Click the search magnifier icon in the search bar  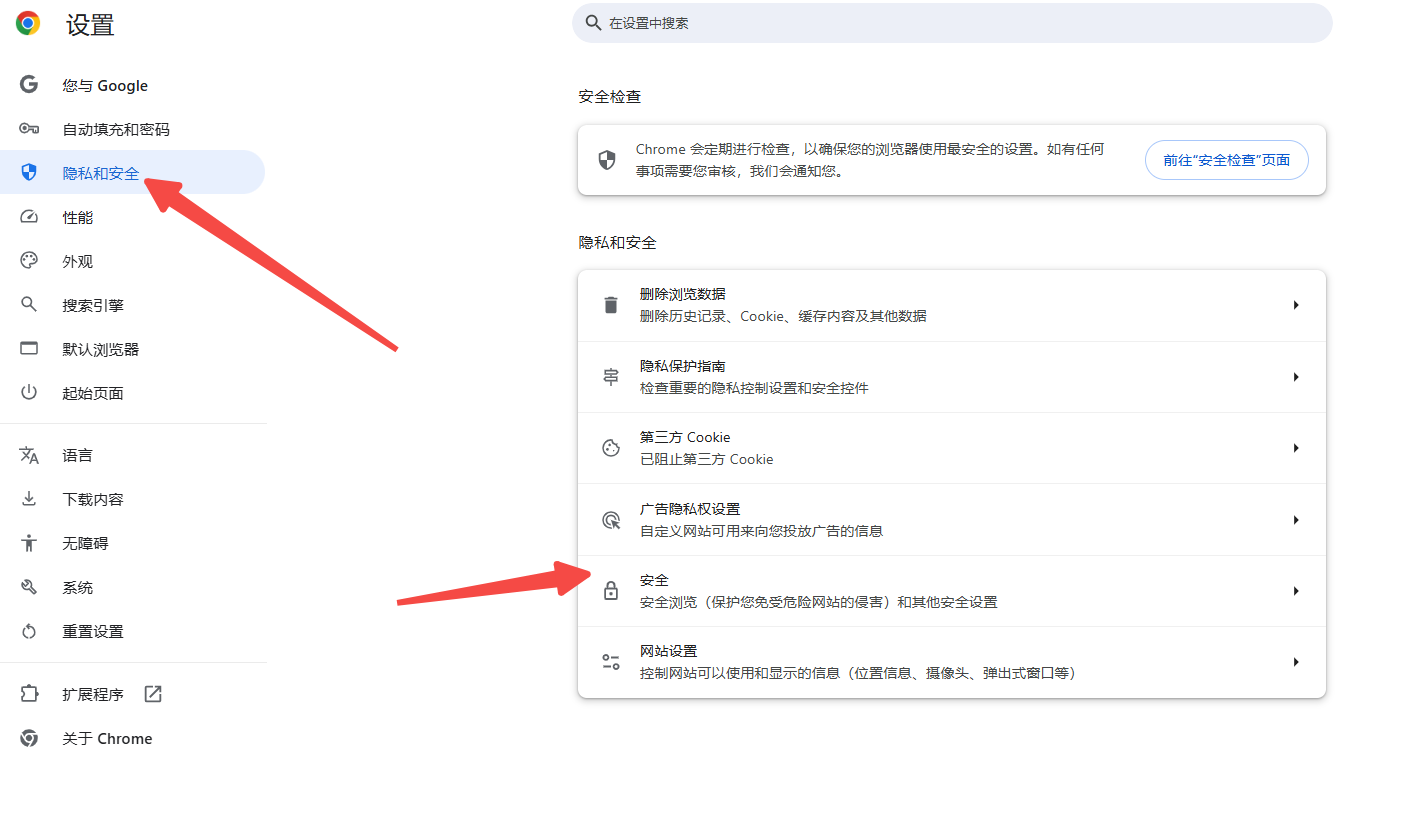pyautogui.click(x=594, y=22)
